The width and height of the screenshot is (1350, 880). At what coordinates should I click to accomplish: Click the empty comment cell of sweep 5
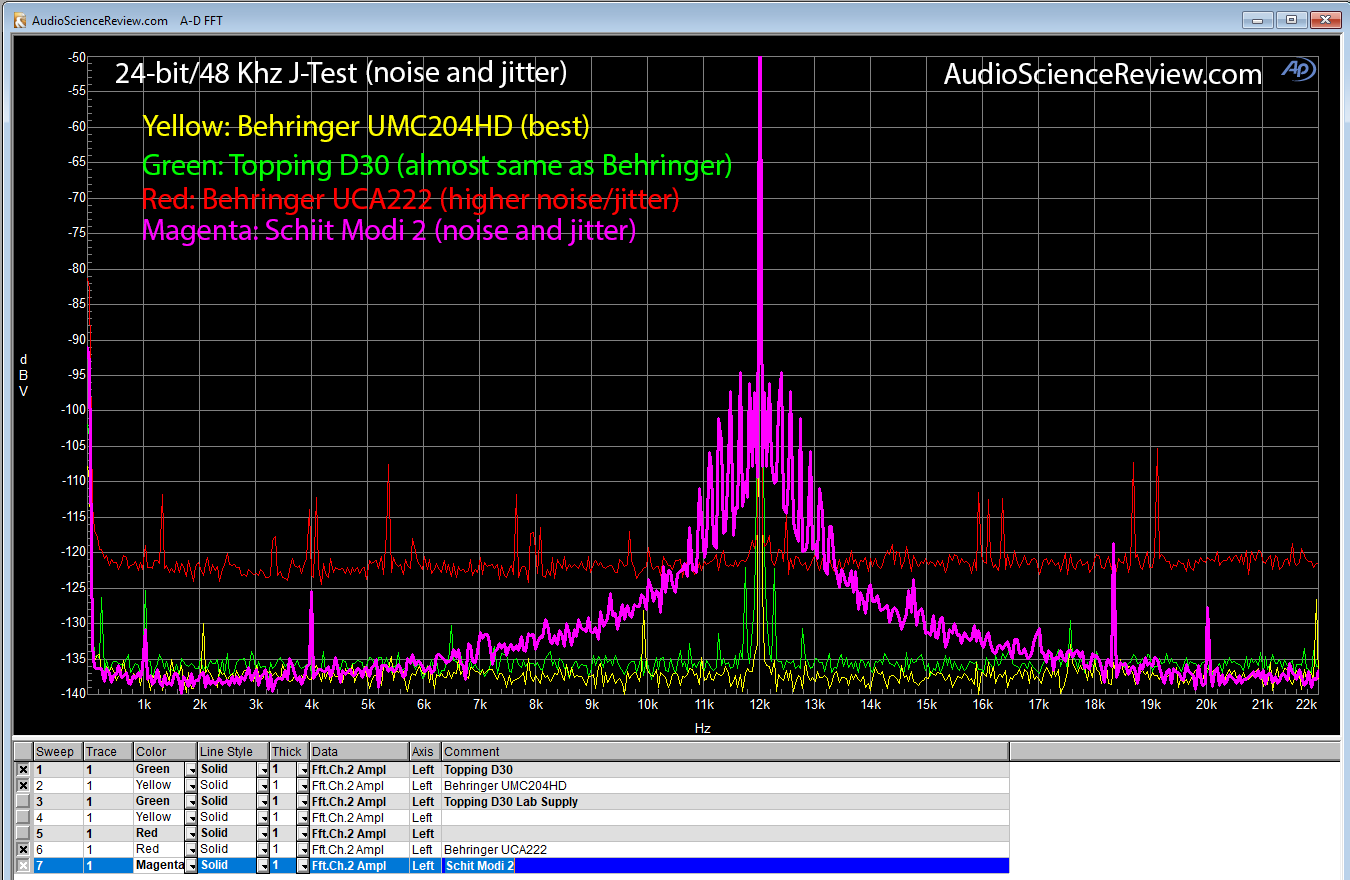(x=725, y=833)
